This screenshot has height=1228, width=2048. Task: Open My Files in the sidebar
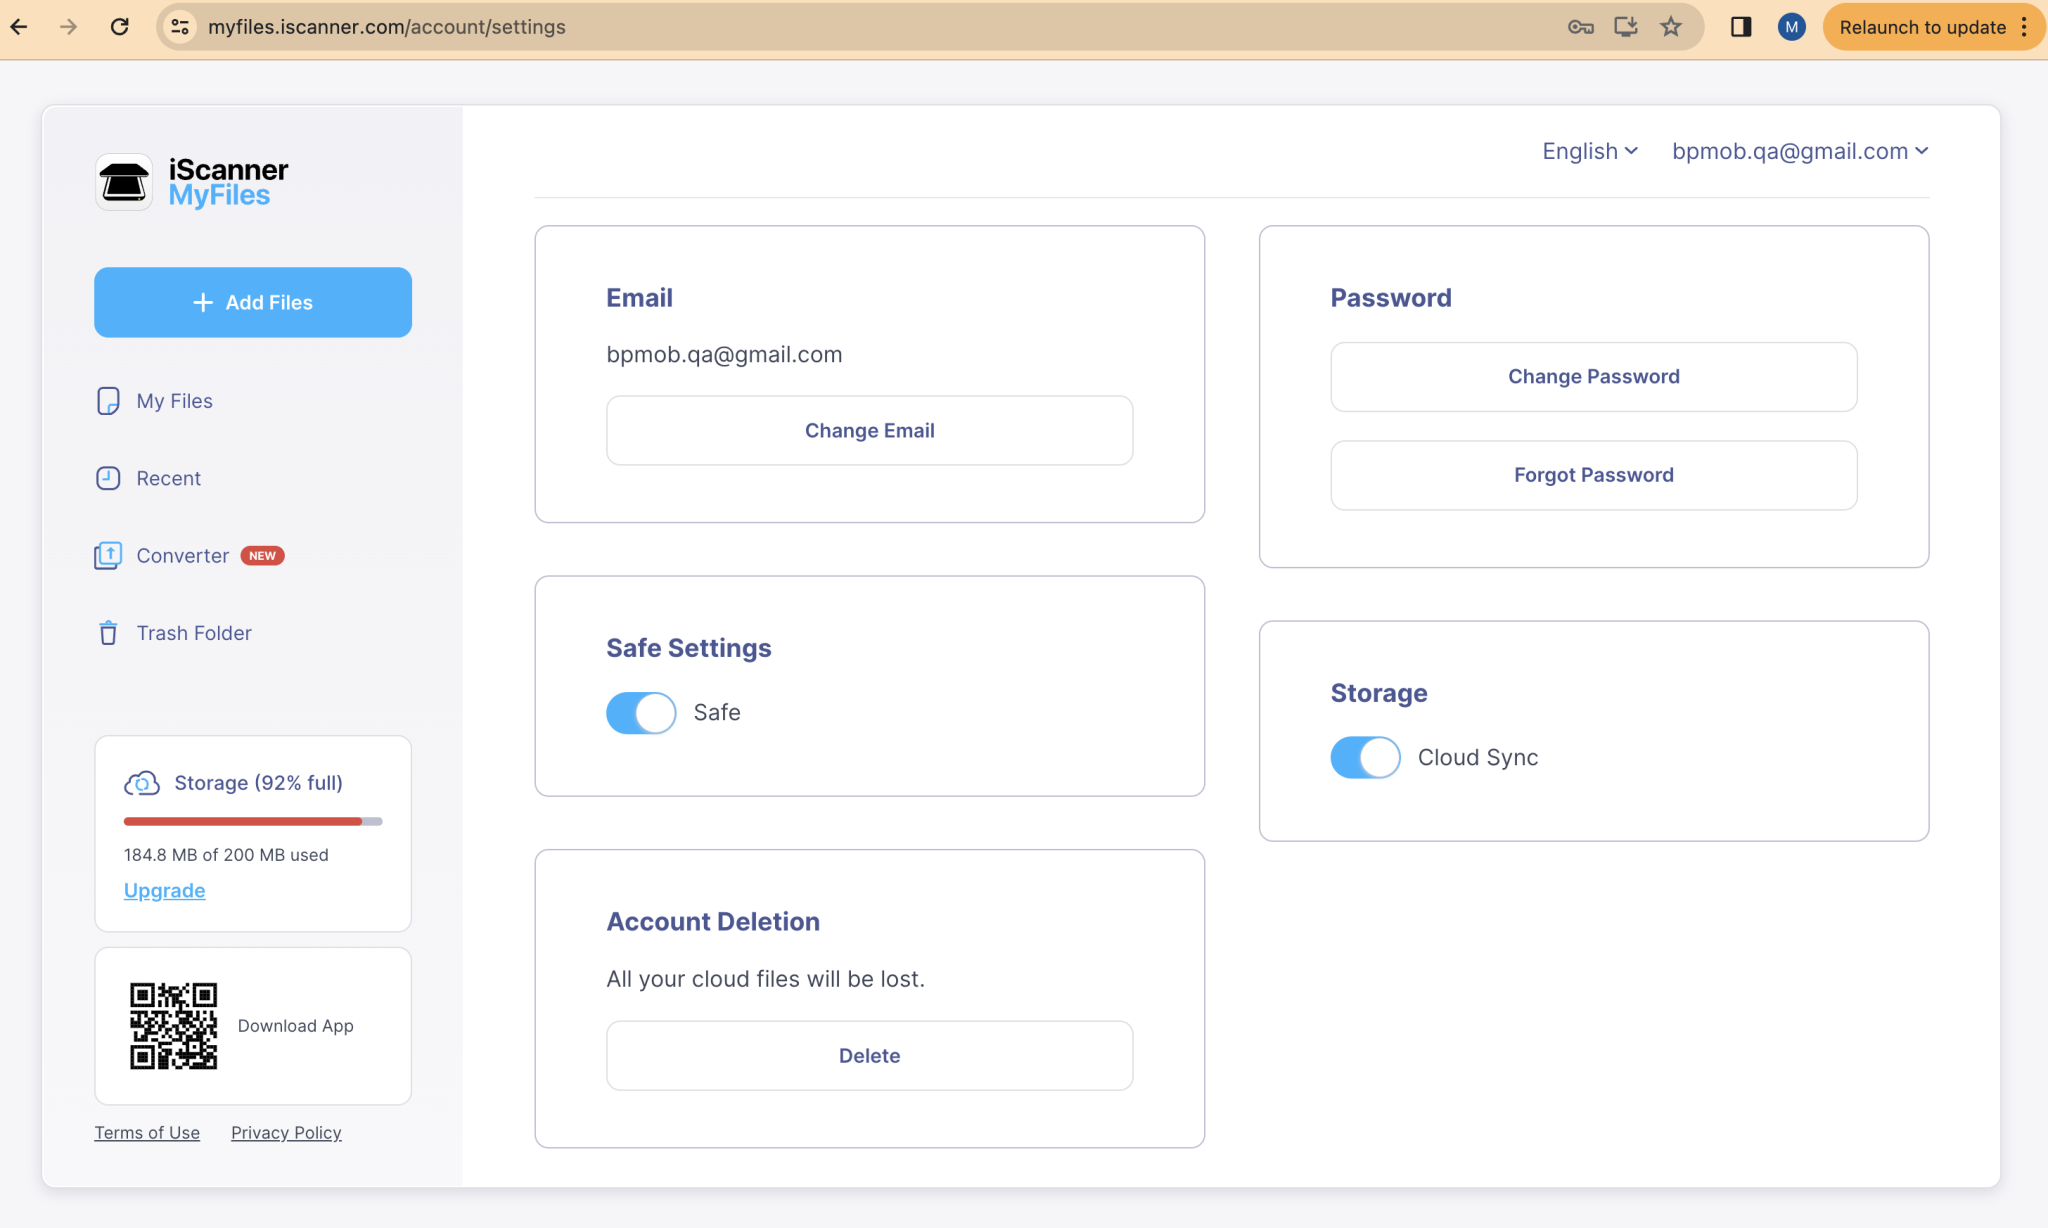[x=174, y=400]
